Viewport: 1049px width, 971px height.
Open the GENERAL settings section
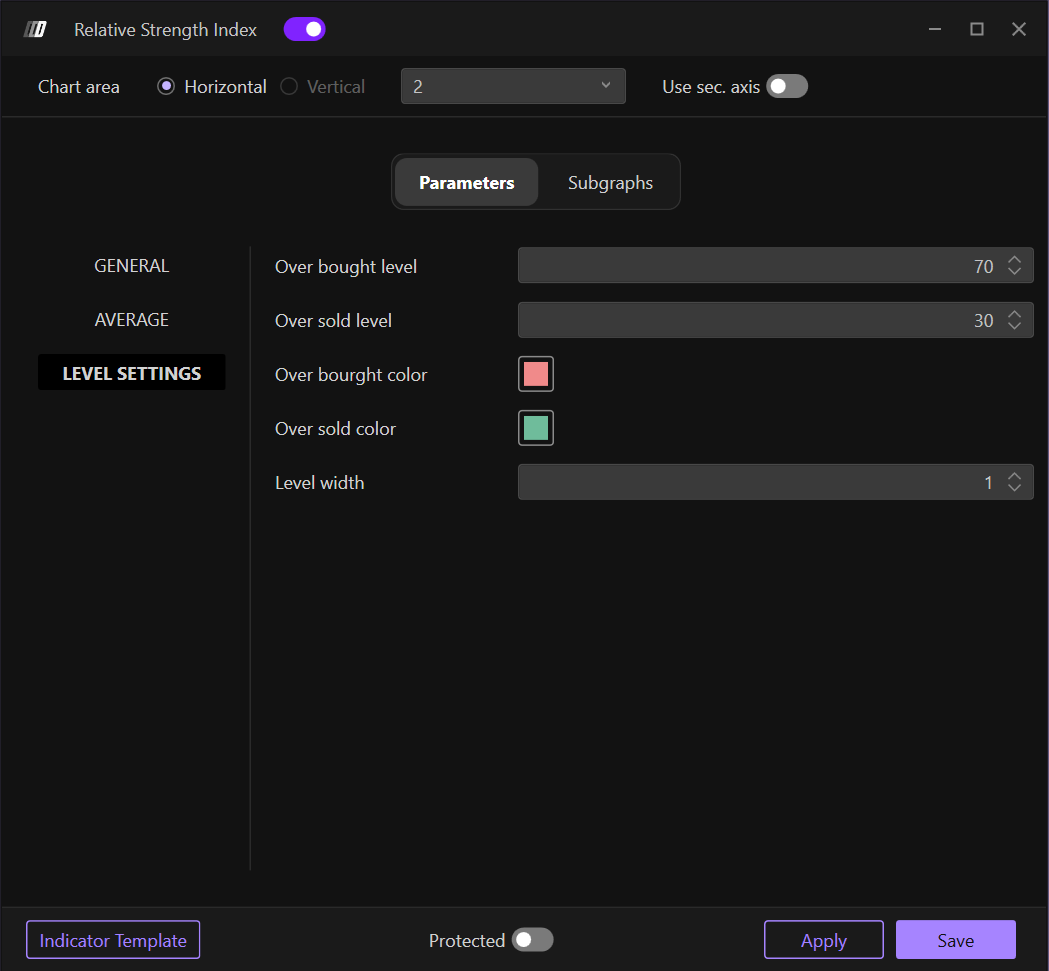pos(132,266)
